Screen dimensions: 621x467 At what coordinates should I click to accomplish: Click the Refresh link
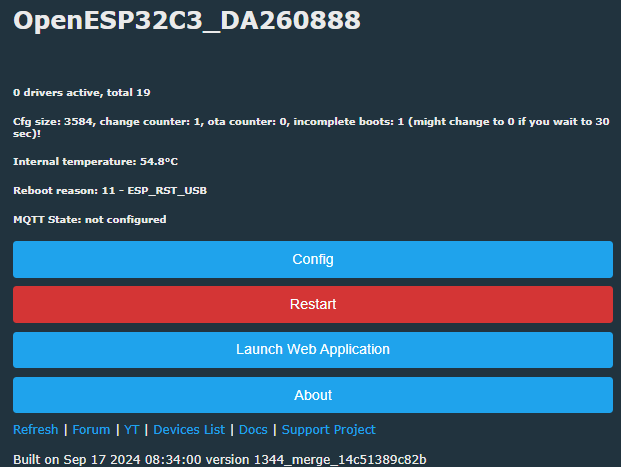[36, 429]
